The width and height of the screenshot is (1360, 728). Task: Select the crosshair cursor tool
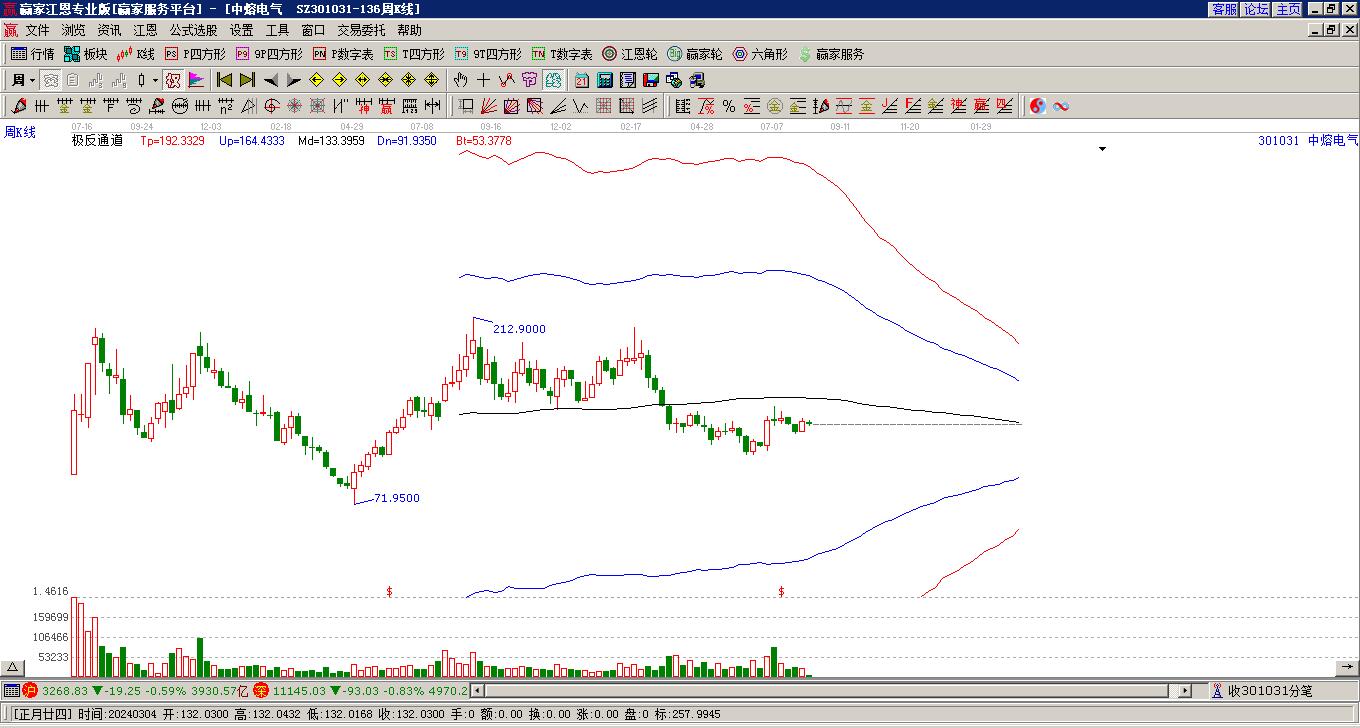point(483,80)
